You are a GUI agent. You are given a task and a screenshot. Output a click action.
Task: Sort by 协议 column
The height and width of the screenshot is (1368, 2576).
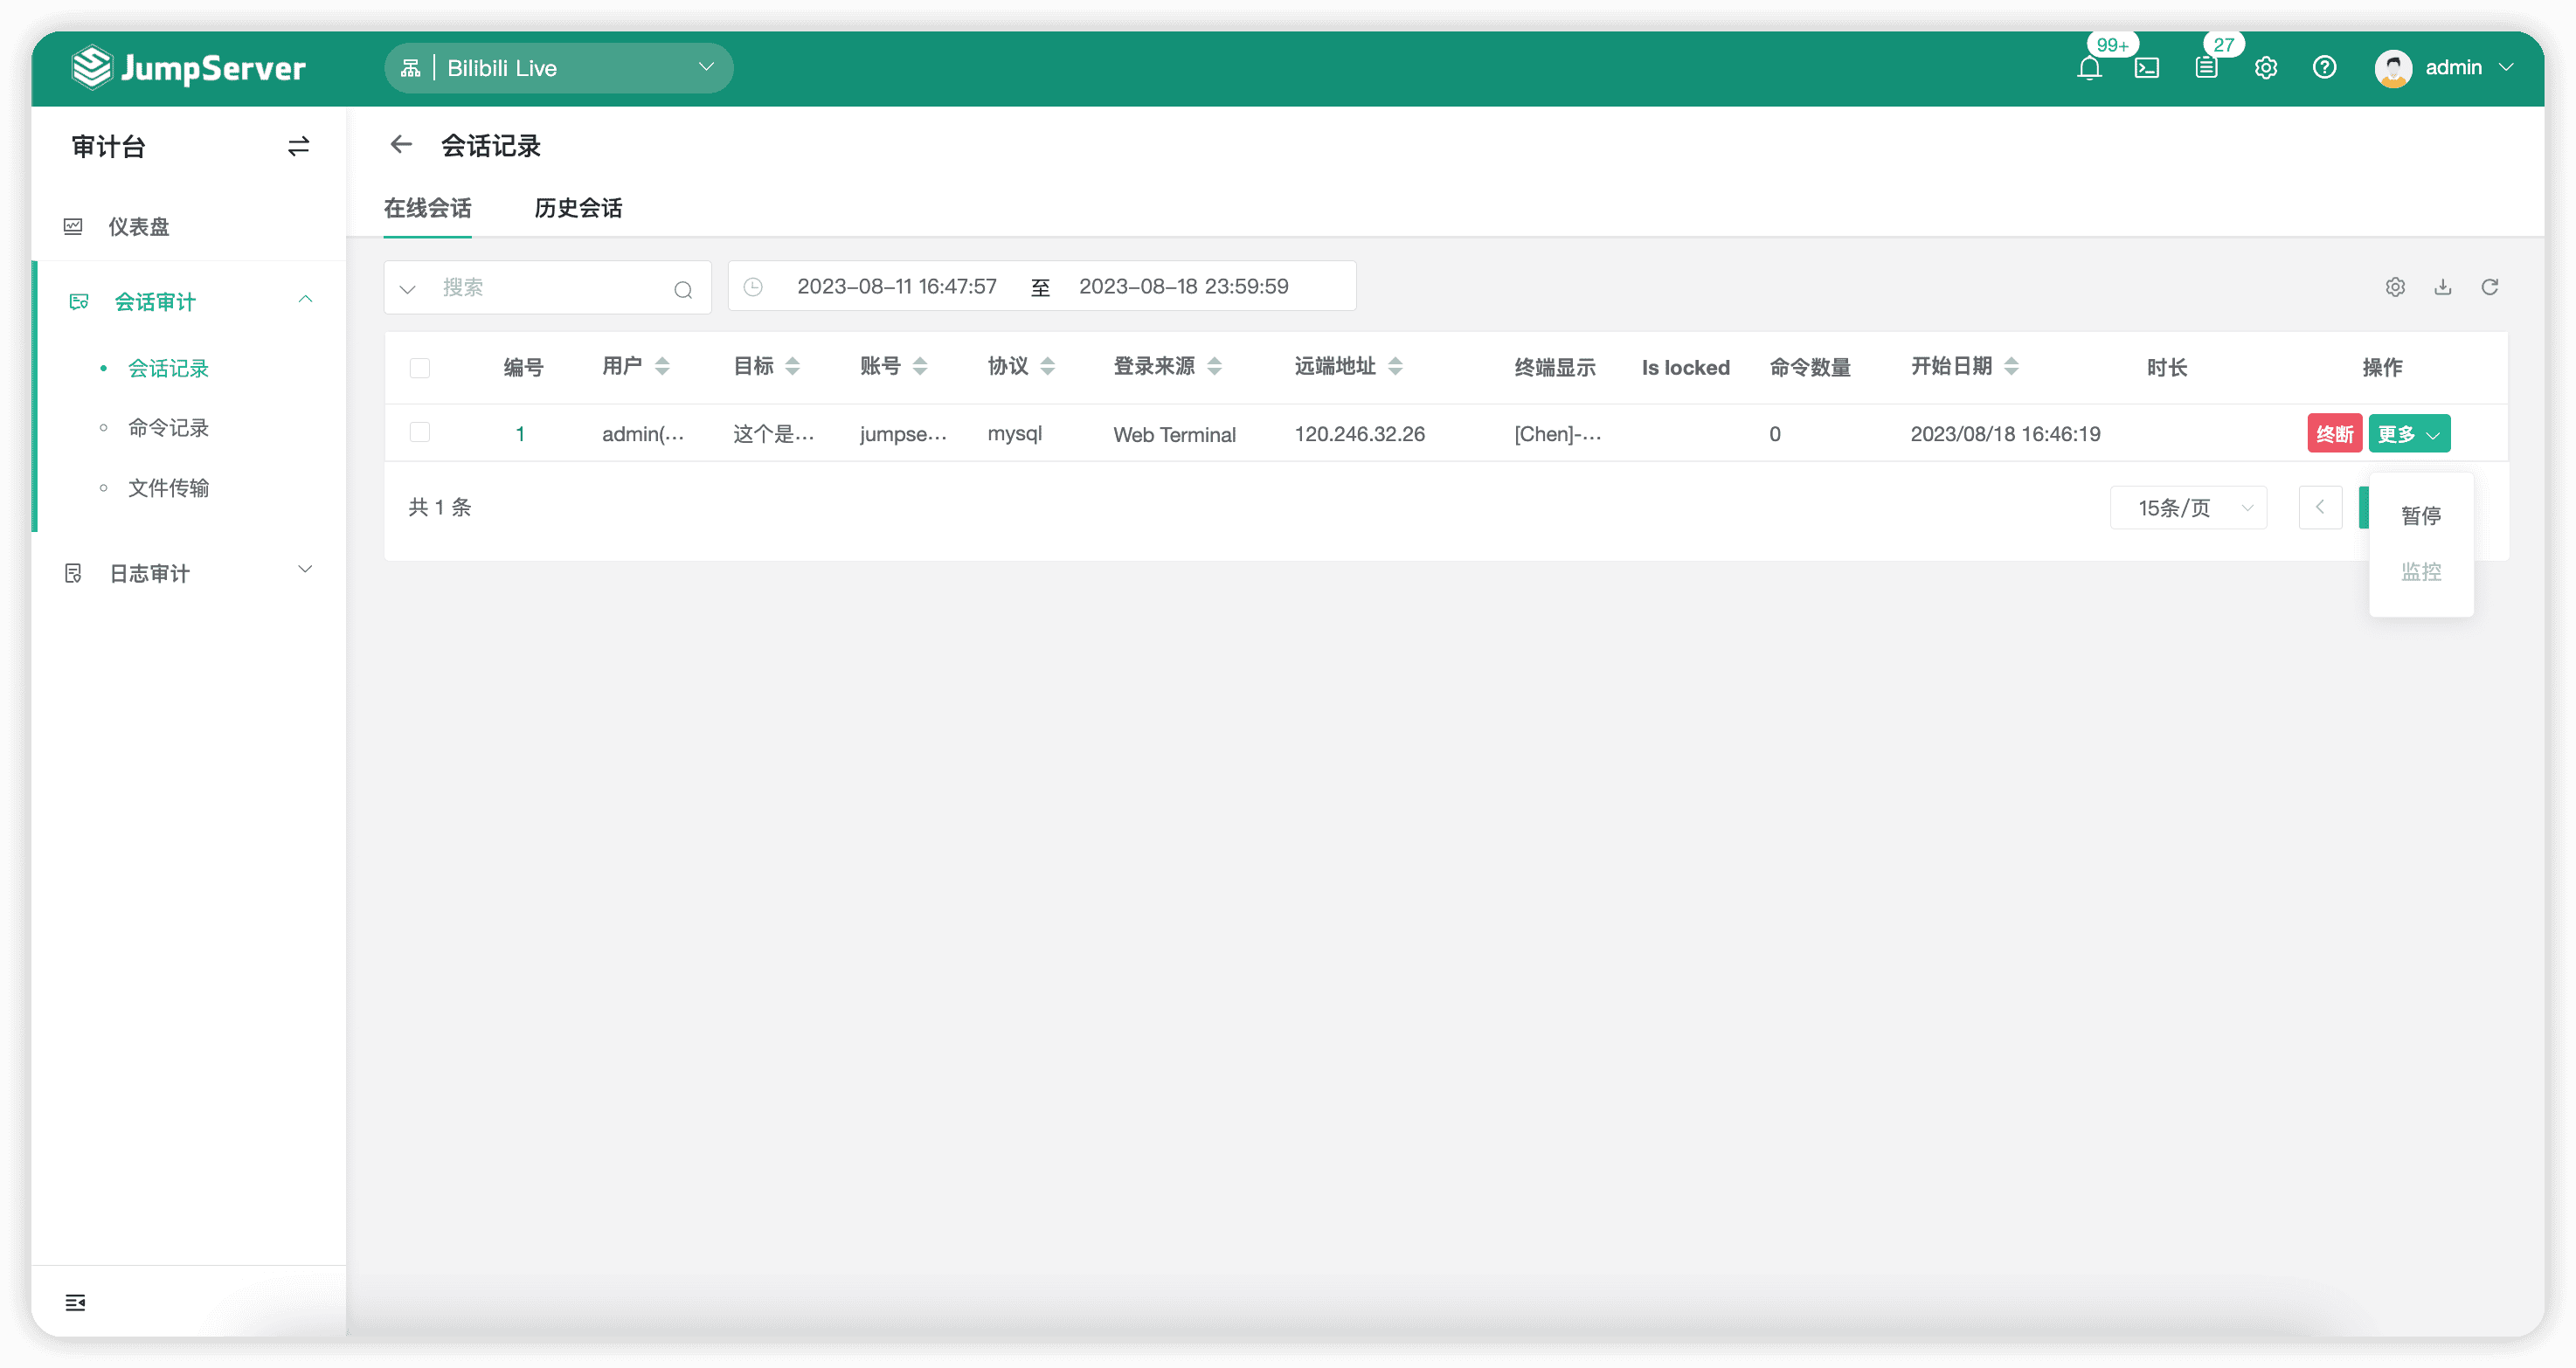[1047, 367]
